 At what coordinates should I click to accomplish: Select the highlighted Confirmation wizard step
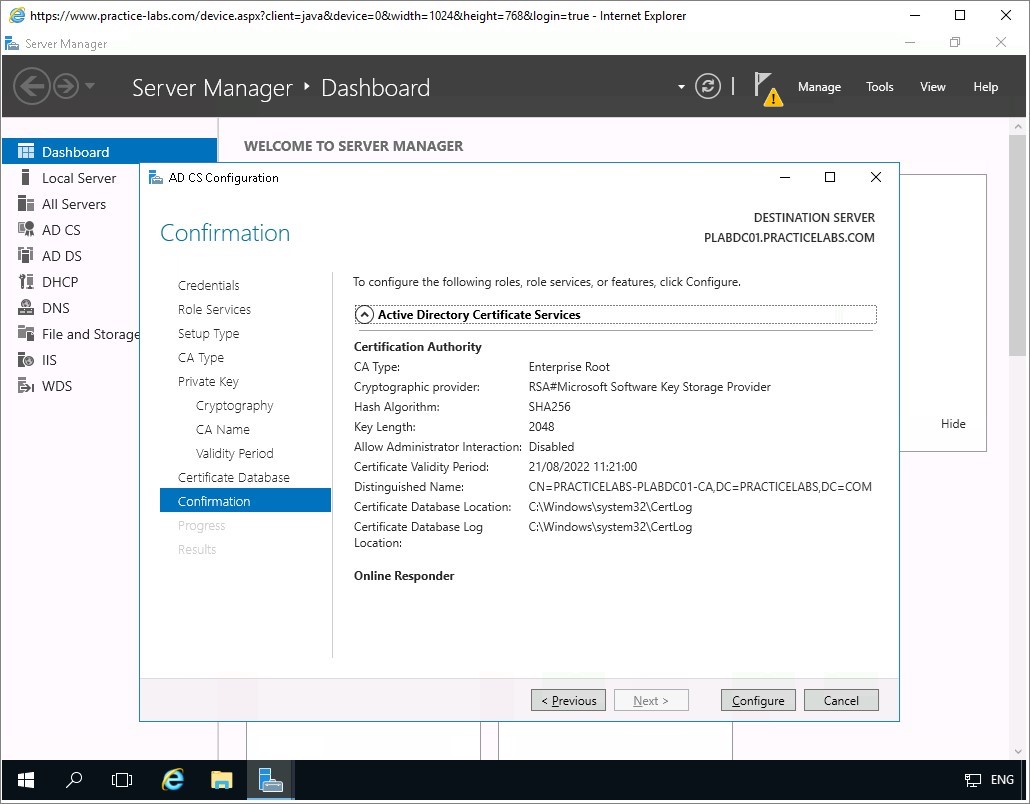pos(245,501)
